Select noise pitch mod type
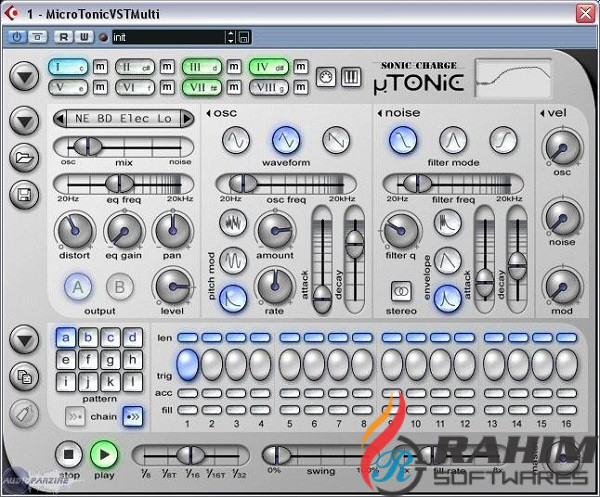 (233, 222)
